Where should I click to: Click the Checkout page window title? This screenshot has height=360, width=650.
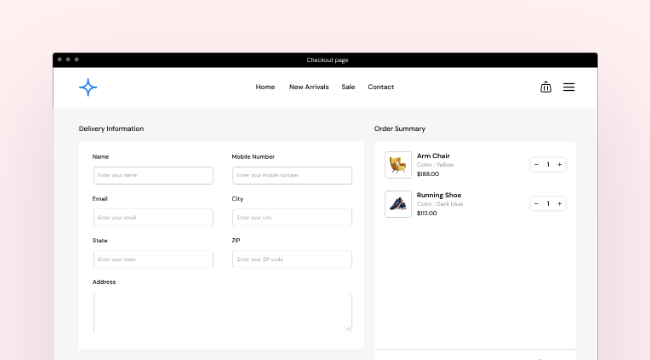pyautogui.click(x=327, y=60)
